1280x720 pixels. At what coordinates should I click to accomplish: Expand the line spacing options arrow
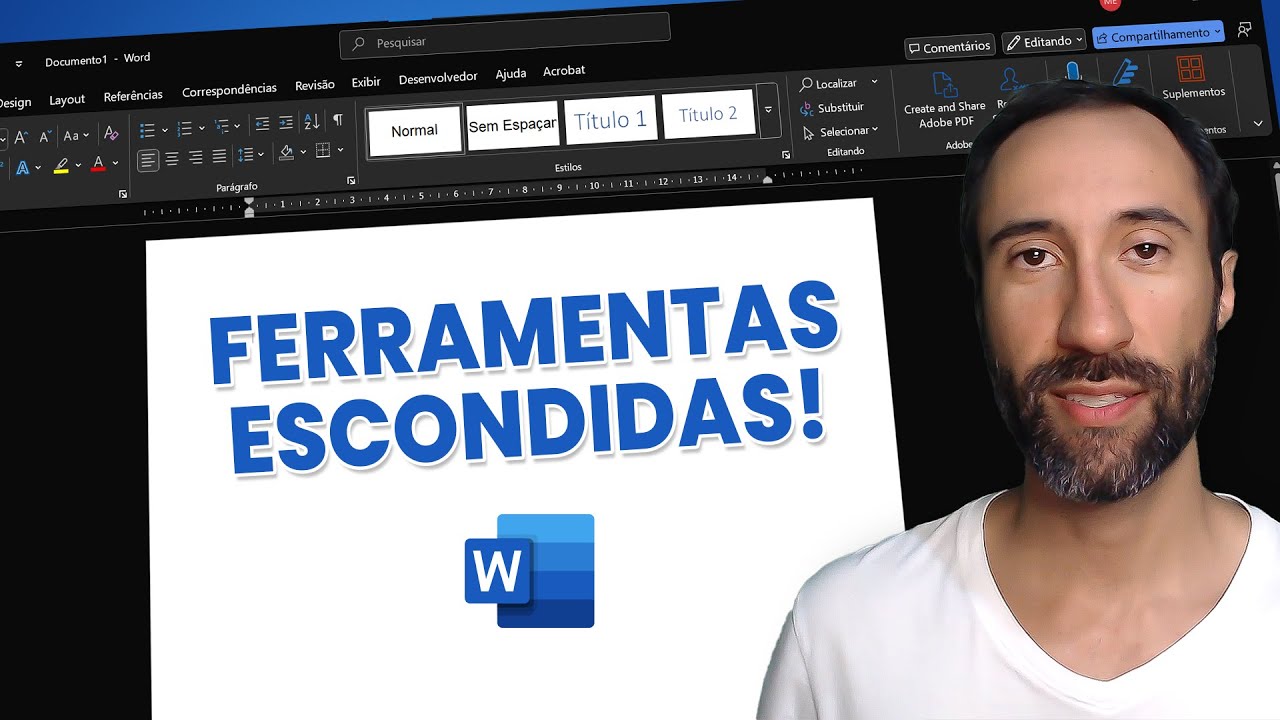261,155
